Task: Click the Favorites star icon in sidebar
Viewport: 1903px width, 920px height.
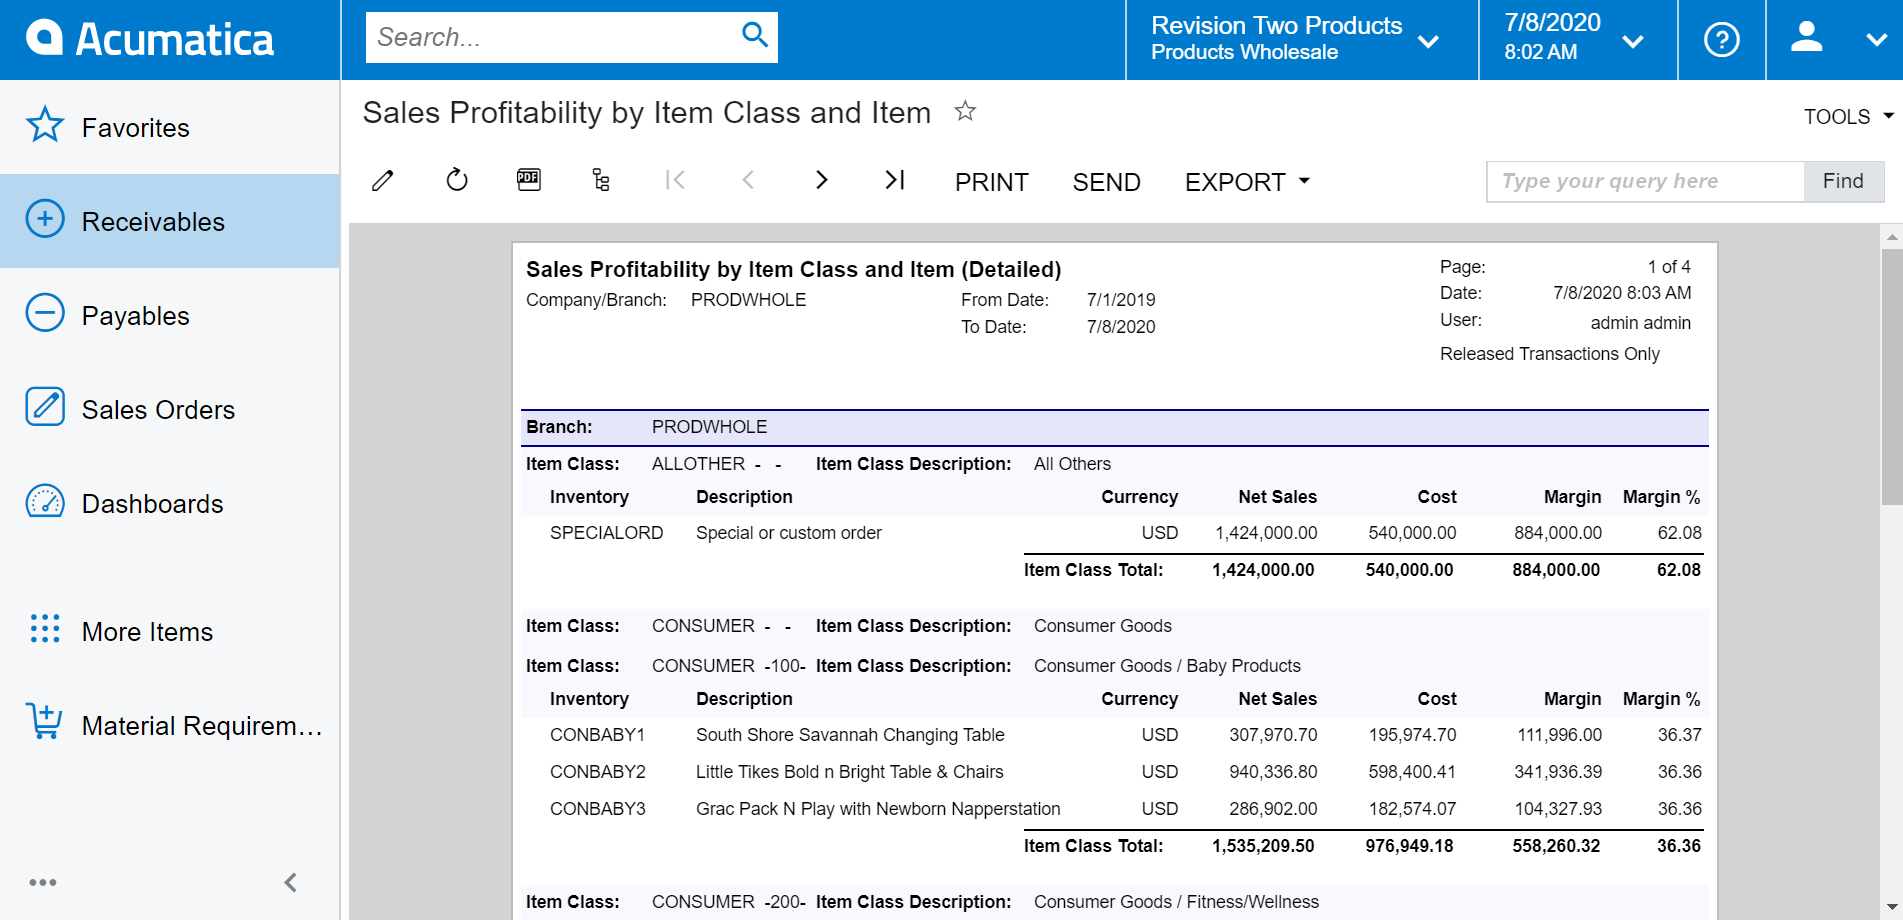Action: point(45,126)
